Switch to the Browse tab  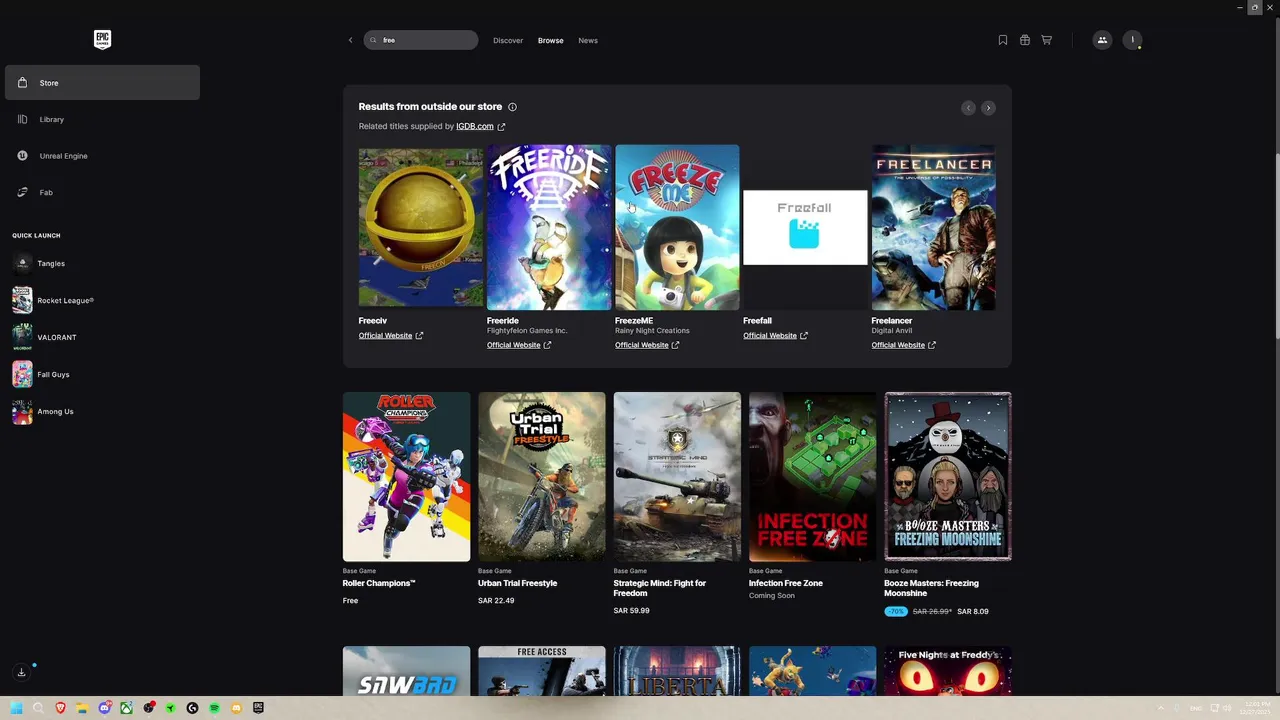[551, 40]
